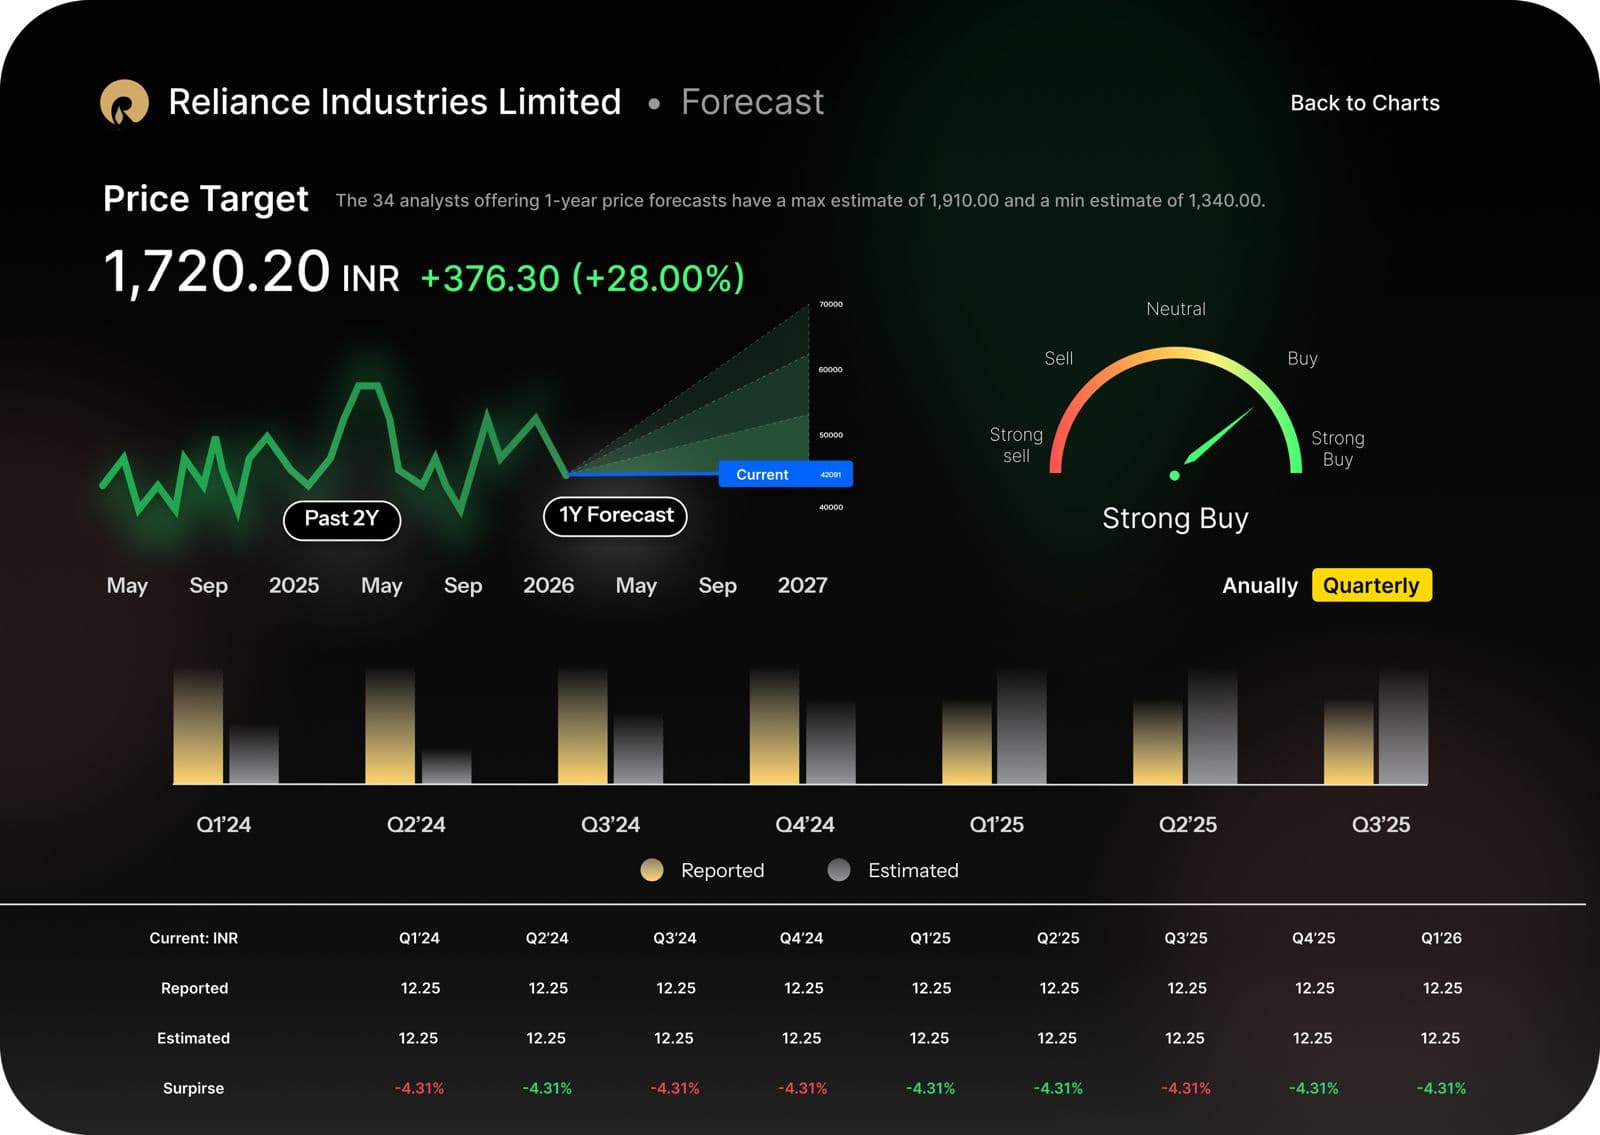Open the Back to Charts link
Screen dimensions: 1600x1135
pyautogui.click(x=1364, y=103)
